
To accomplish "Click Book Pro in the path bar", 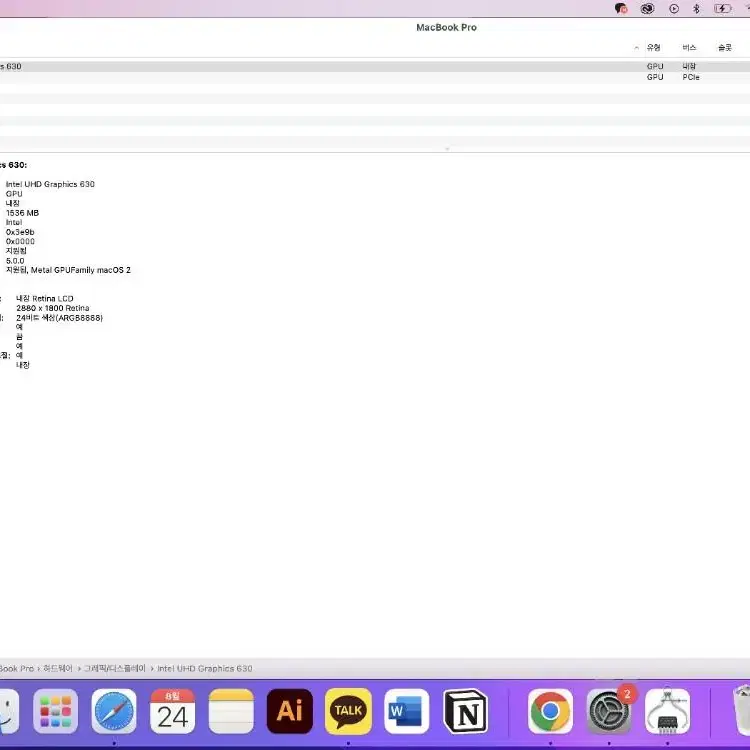I will [17, 668].
